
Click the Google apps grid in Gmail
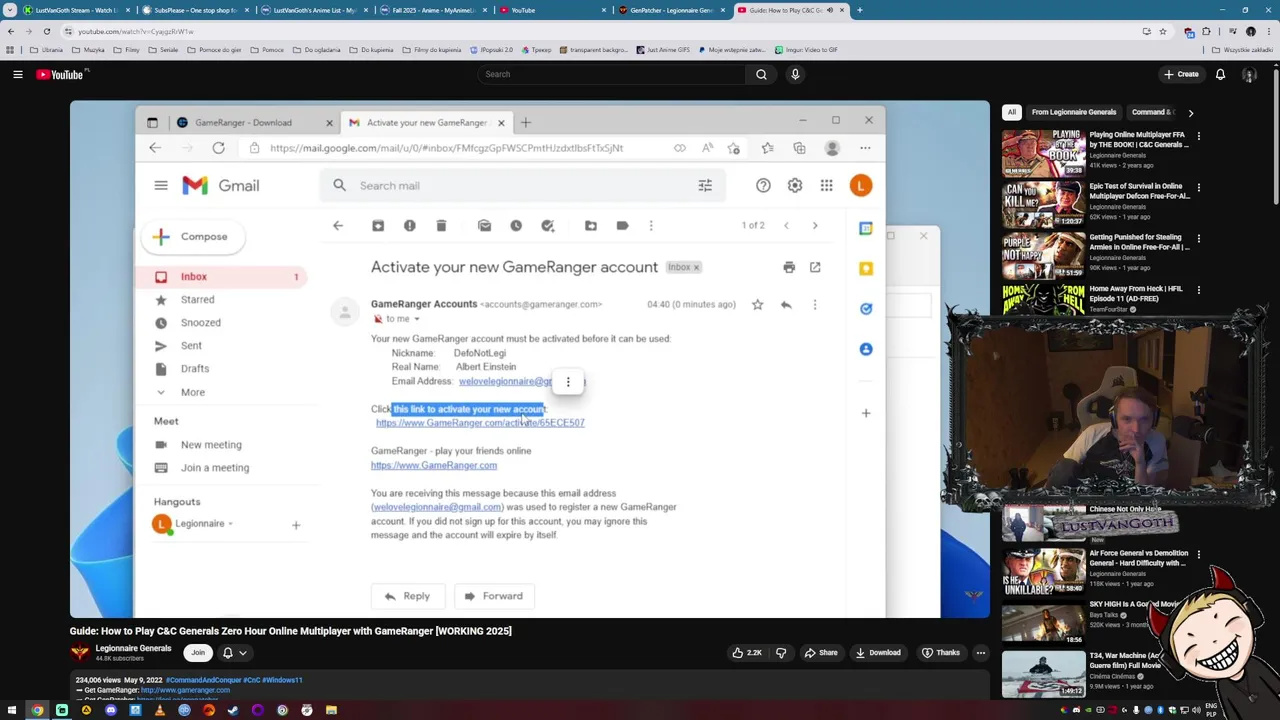pos(827,186)
